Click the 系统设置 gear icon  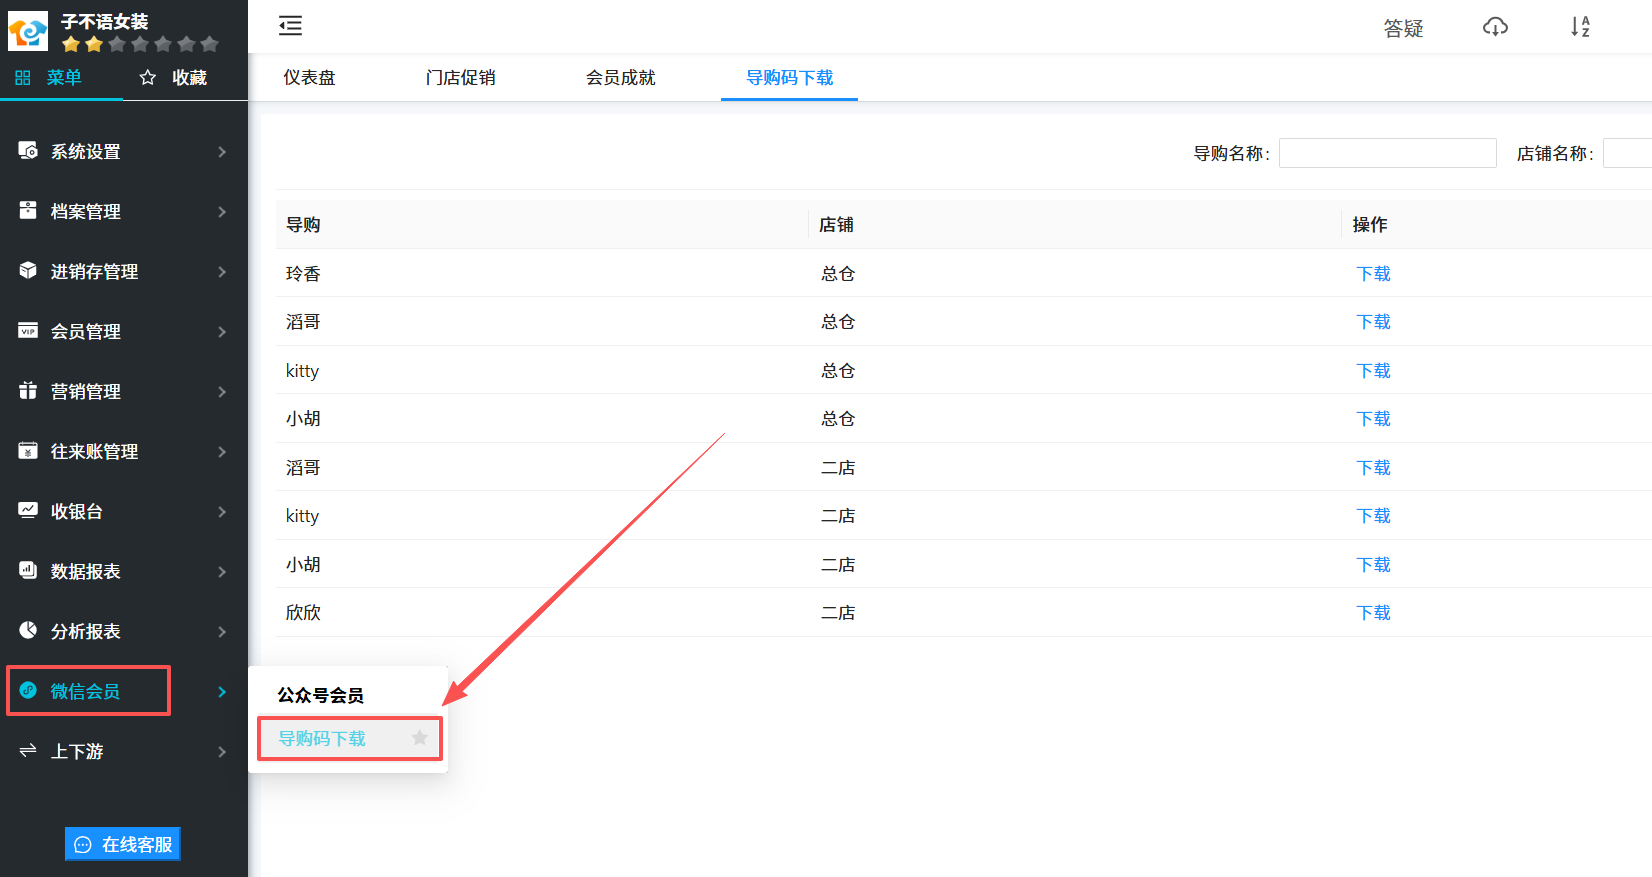[28, 150]
